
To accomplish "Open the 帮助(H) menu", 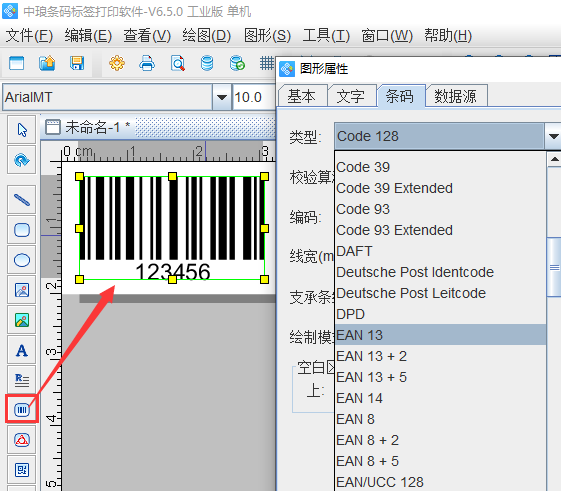I will click(448, 36).
